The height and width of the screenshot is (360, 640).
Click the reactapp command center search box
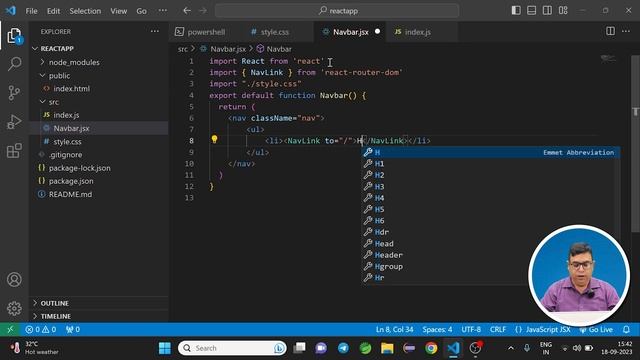click(337, 11)
